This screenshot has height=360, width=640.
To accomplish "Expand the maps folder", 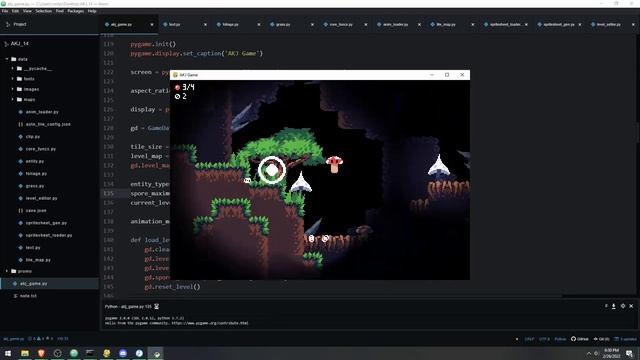I will 13,99.
